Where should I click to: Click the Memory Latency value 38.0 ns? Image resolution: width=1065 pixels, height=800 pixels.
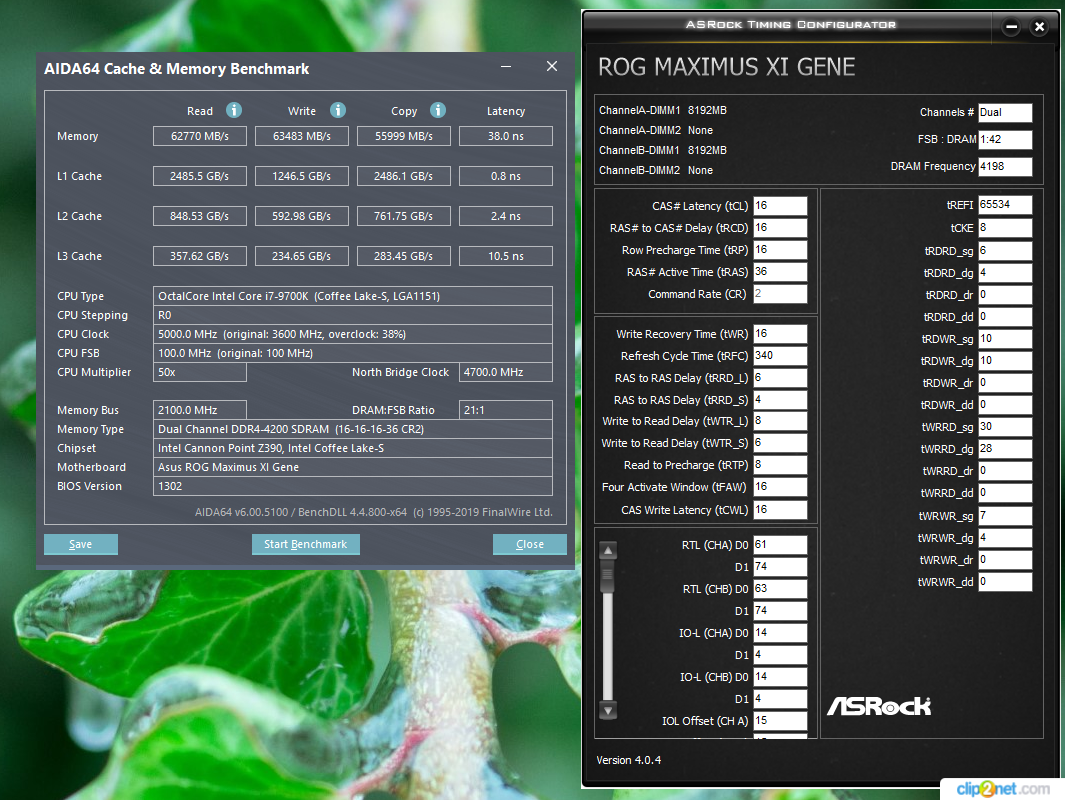pos(506,136)
